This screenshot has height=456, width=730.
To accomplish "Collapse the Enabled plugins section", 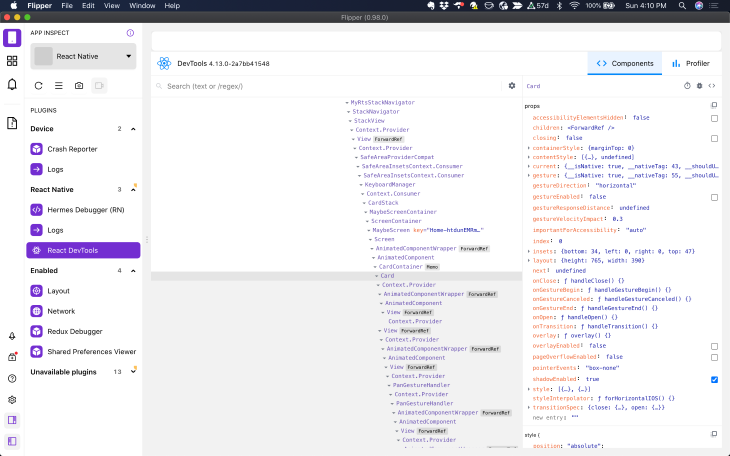I will pos(133,271).
